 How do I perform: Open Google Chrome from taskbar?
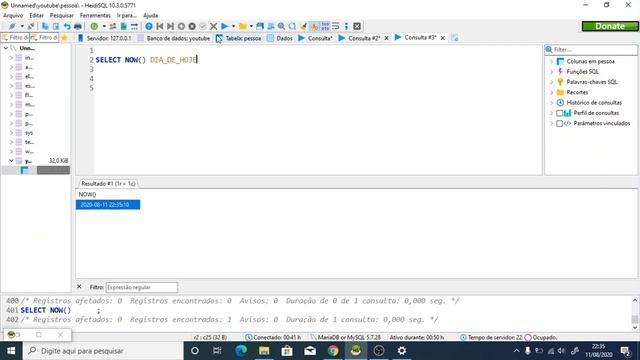pyautogui.click(x=333, y=351)
